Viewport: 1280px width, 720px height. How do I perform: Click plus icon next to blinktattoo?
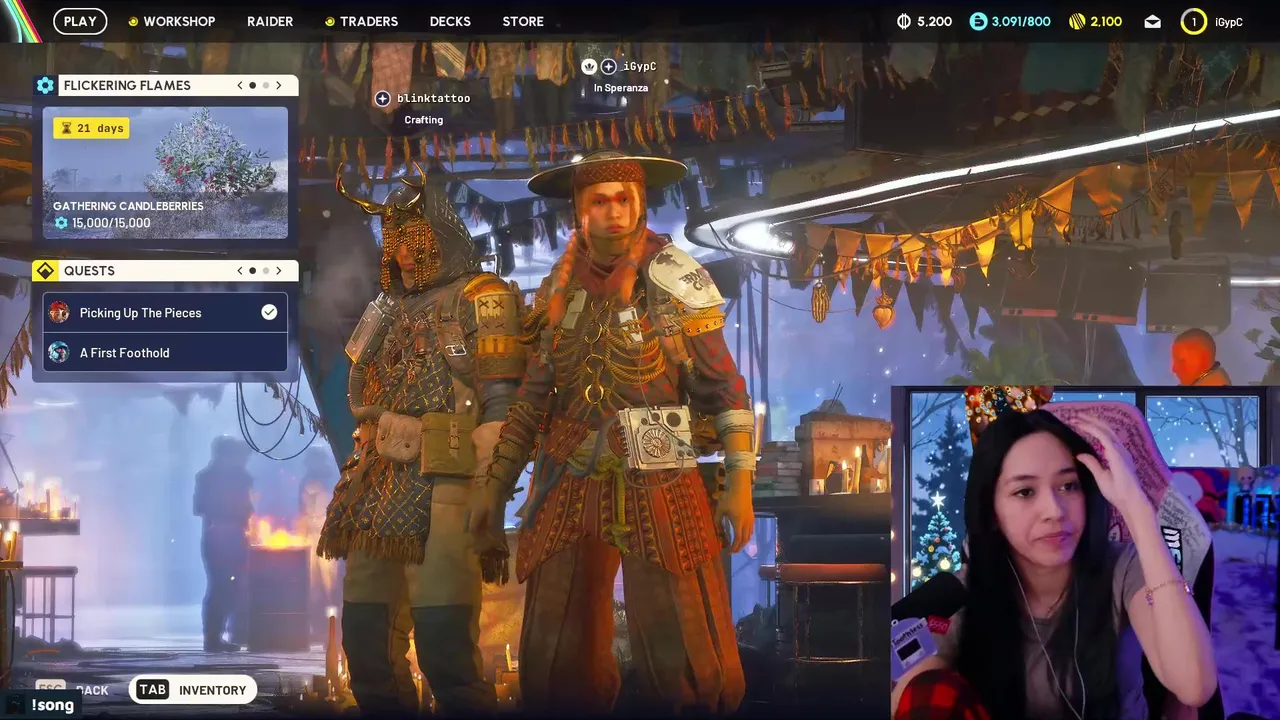pos(382,98)
